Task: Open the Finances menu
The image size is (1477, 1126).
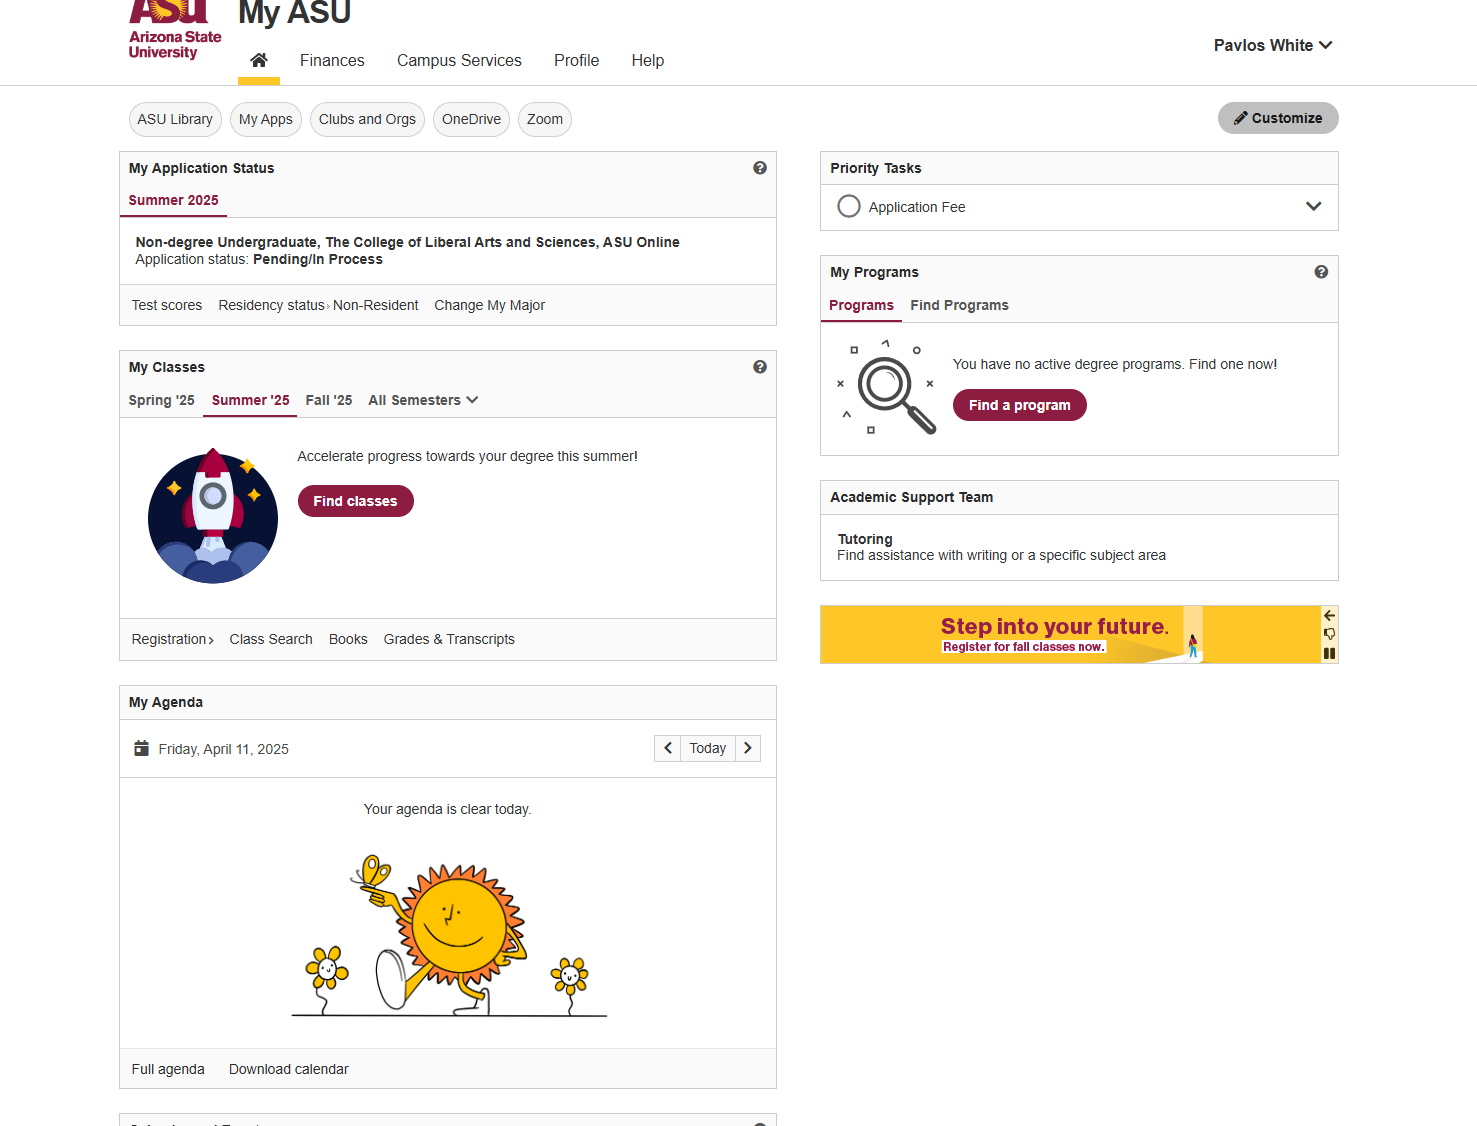Action: [332, 60]
